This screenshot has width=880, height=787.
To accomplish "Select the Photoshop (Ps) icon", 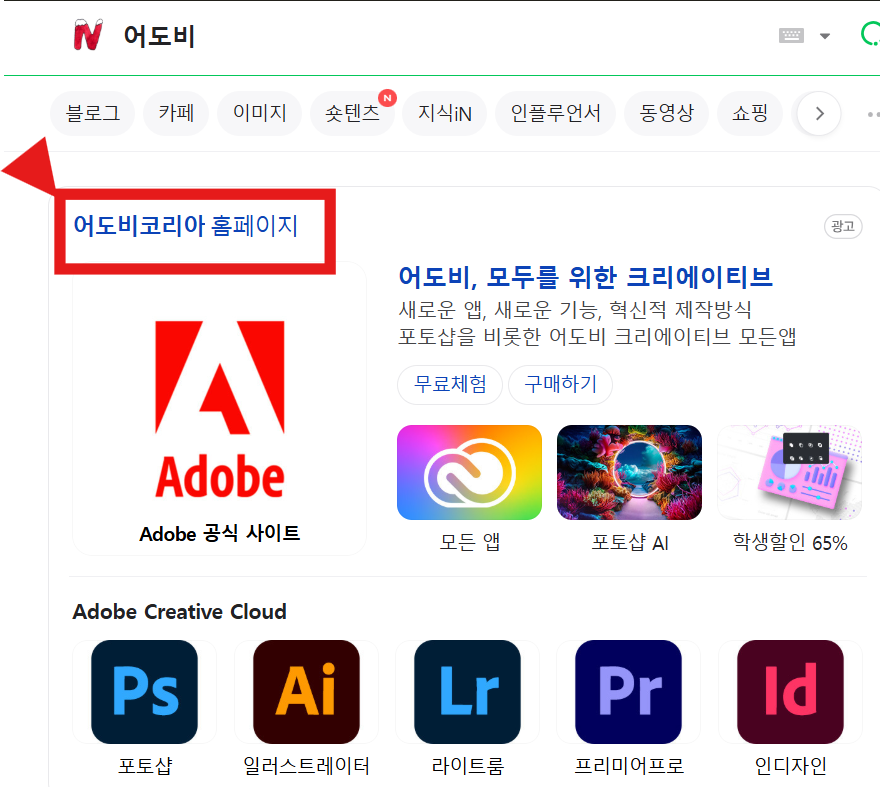I will [x=143, y=691].
